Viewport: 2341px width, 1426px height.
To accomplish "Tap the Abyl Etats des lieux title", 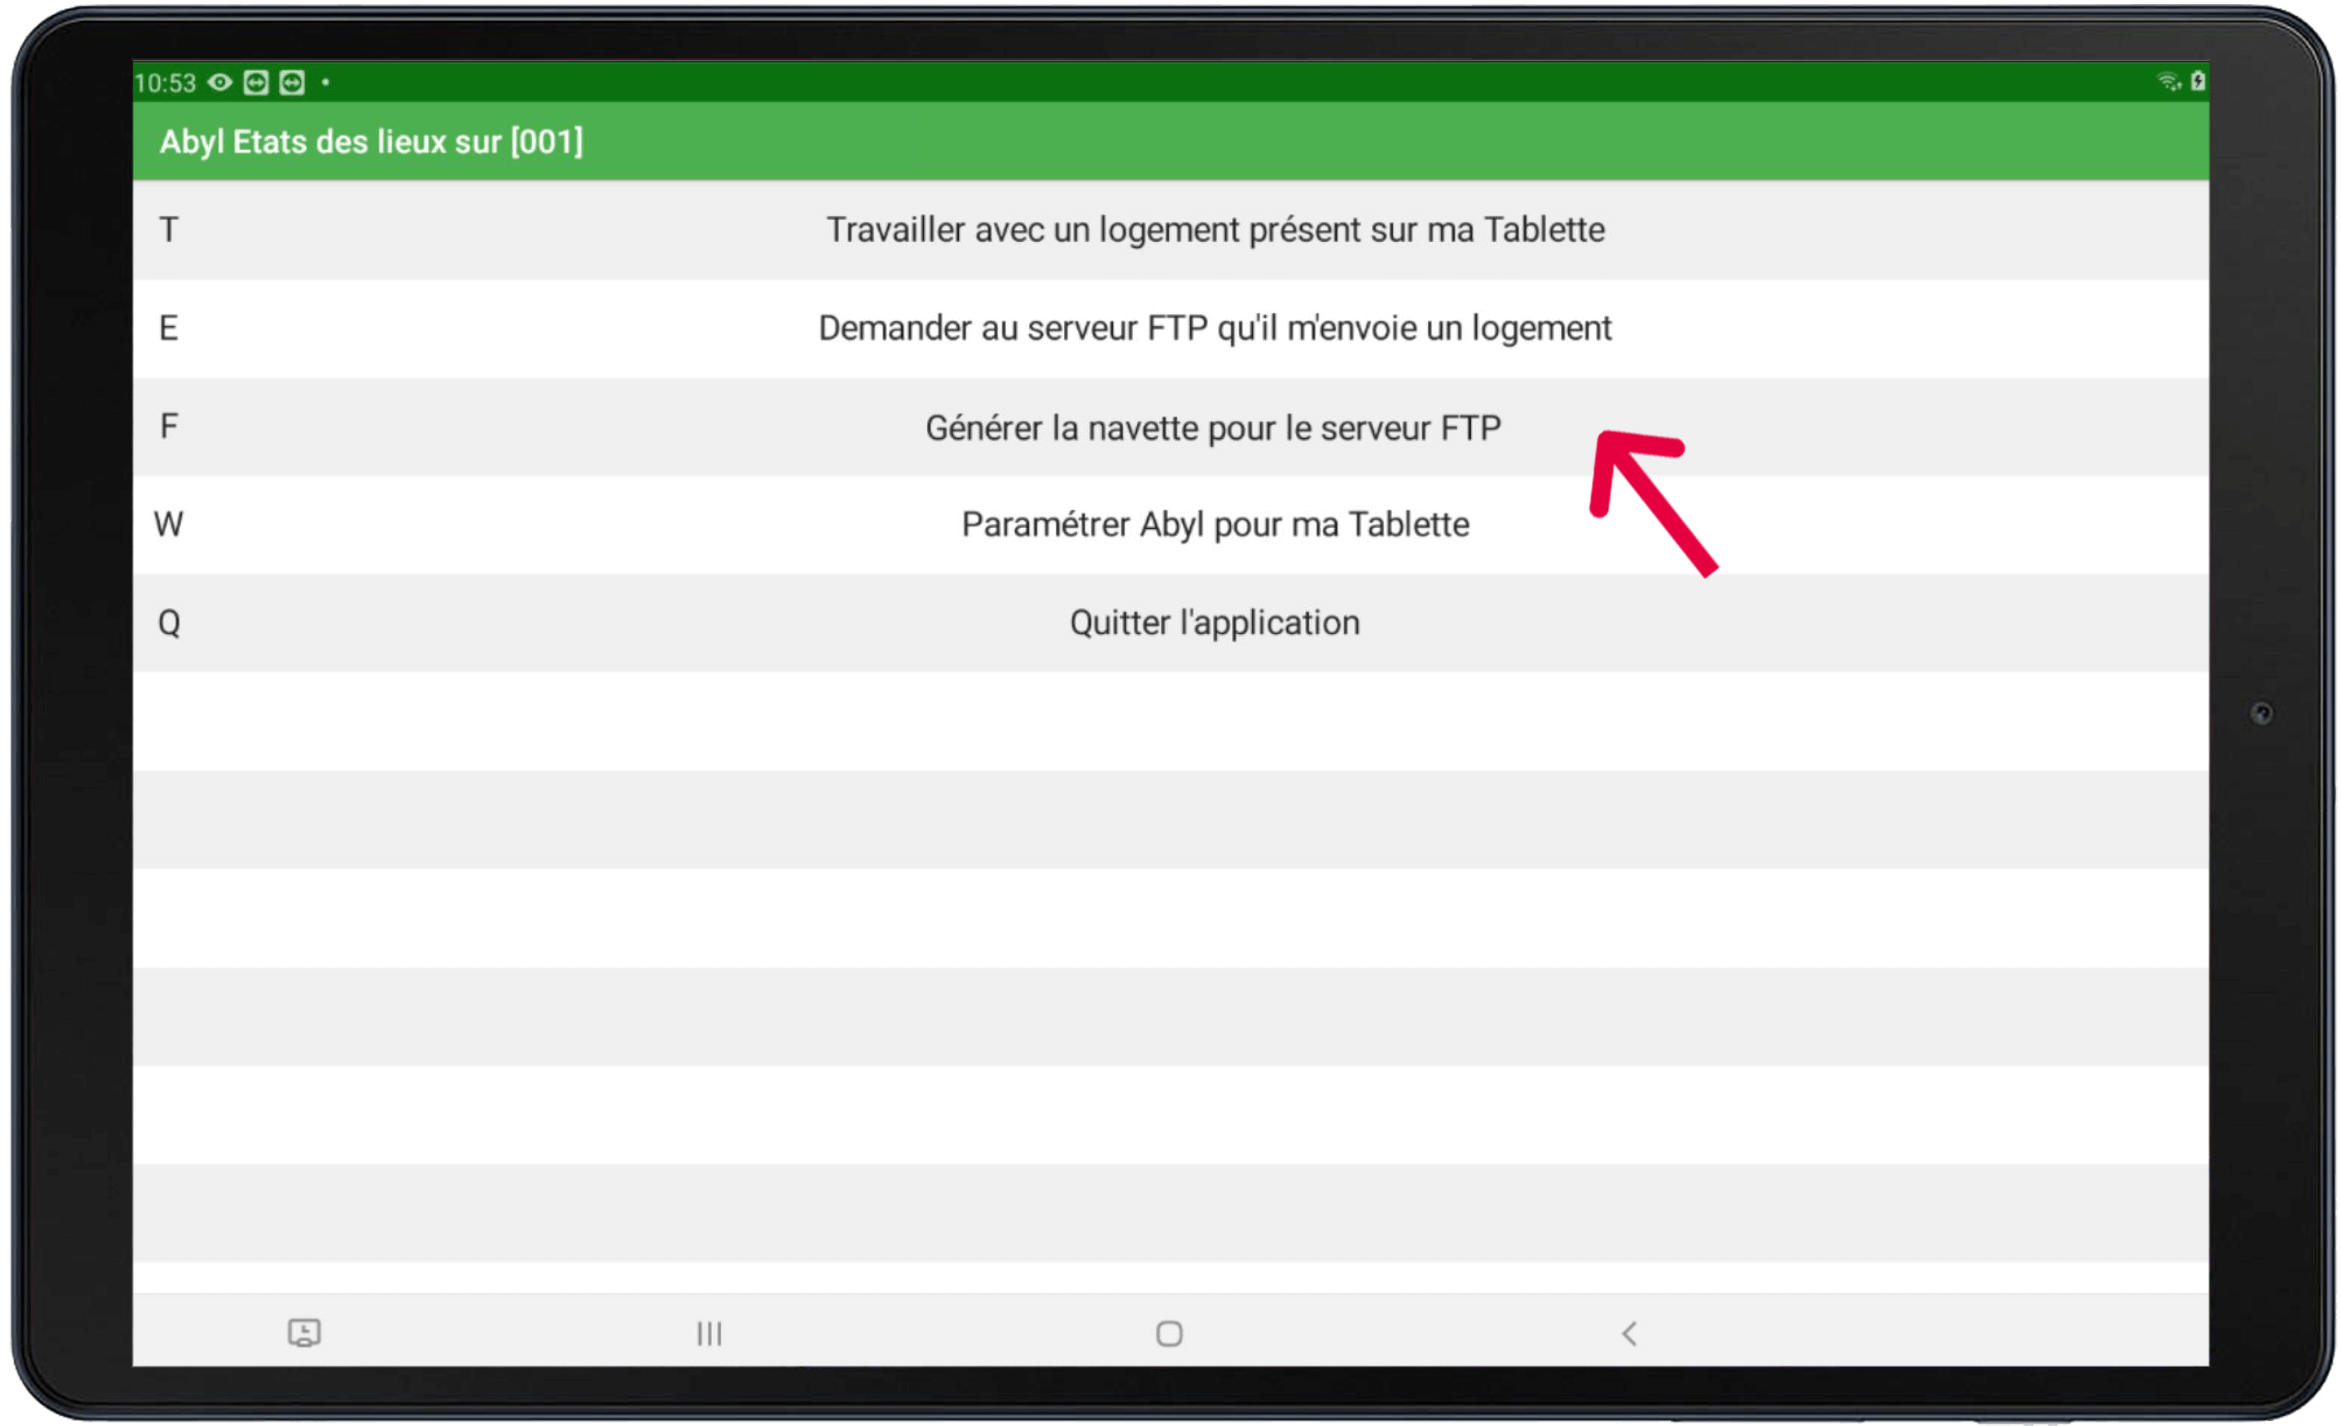I will (x=371, y=142).
